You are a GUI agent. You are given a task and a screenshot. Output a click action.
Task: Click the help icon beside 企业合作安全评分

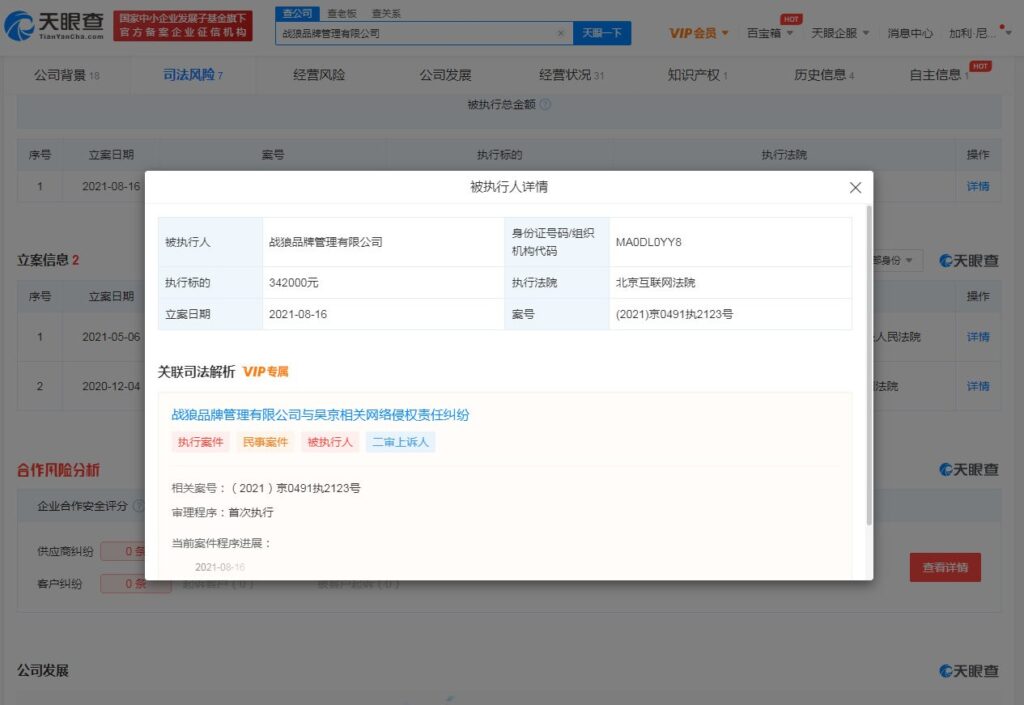(x=138, y=506)
